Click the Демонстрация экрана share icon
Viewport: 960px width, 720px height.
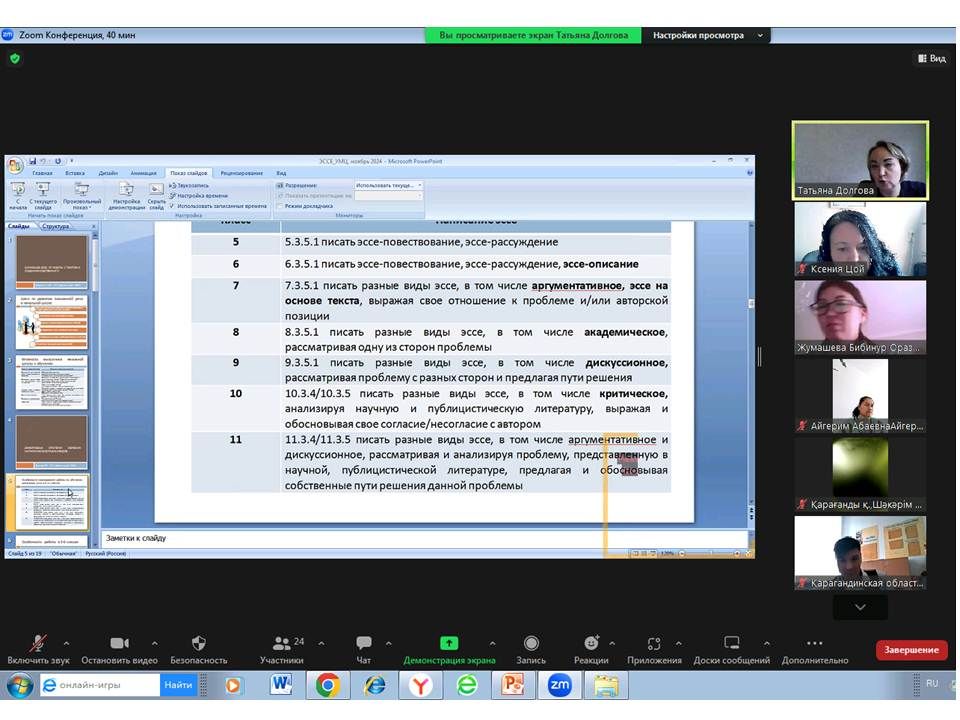[449, 643]
